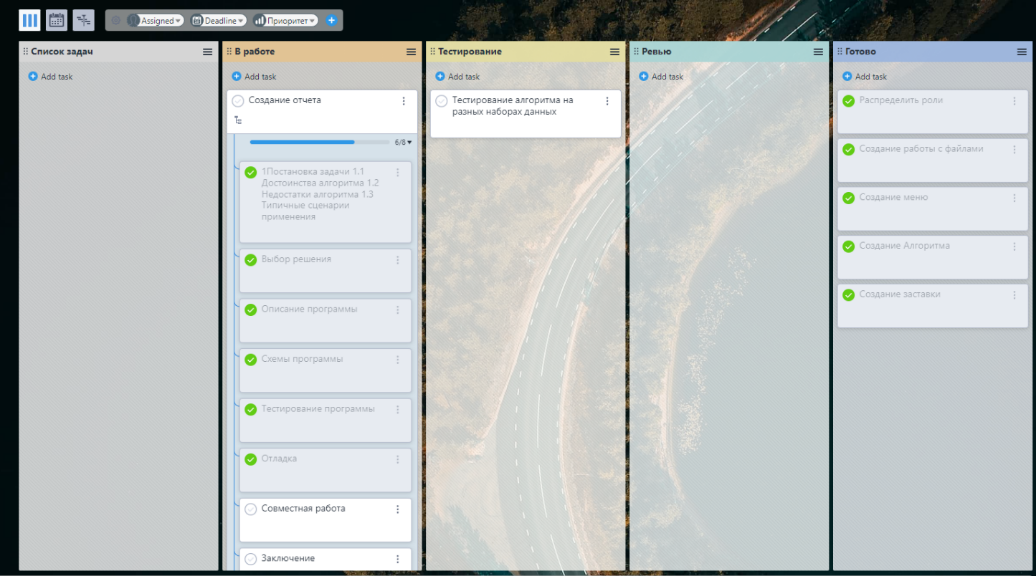Open options for Создание работы с файлами card
Viewport: 1036px width, 576px height.
click(1014, 150)
